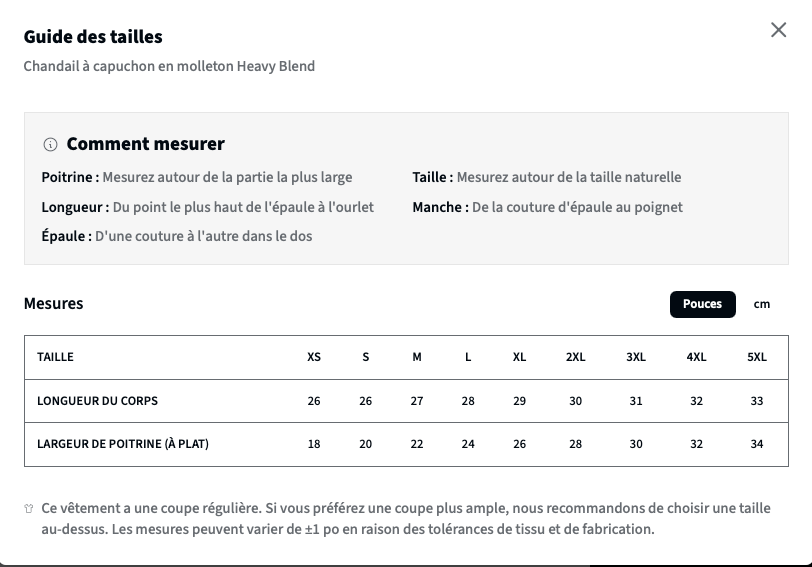Select the LARGEUR DE POITRINE (À PLAT) row label
The height and width of the screenshot is (567, 812).
[123, 444]
